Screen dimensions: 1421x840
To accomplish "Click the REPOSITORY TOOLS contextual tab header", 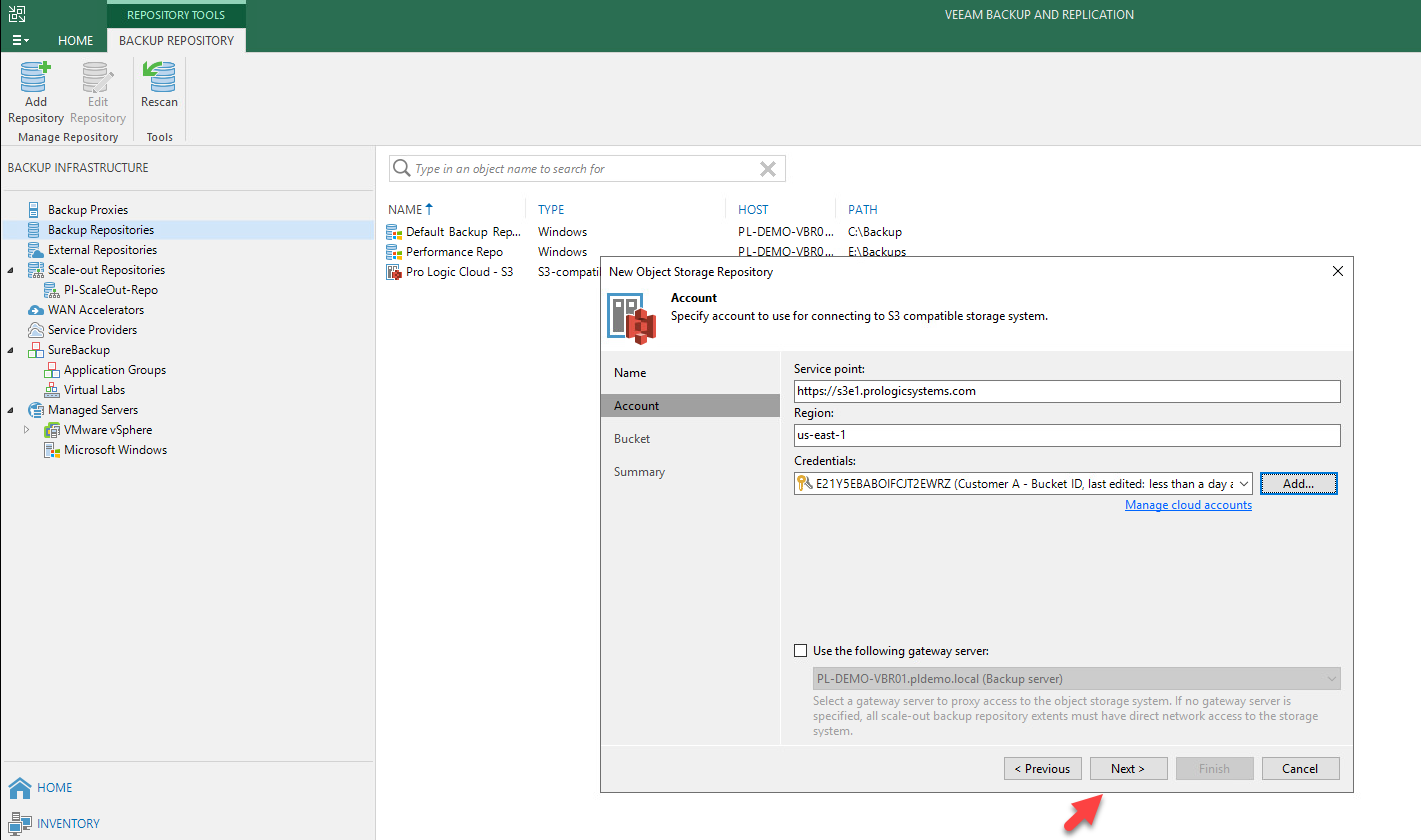I will click(176, 15).
